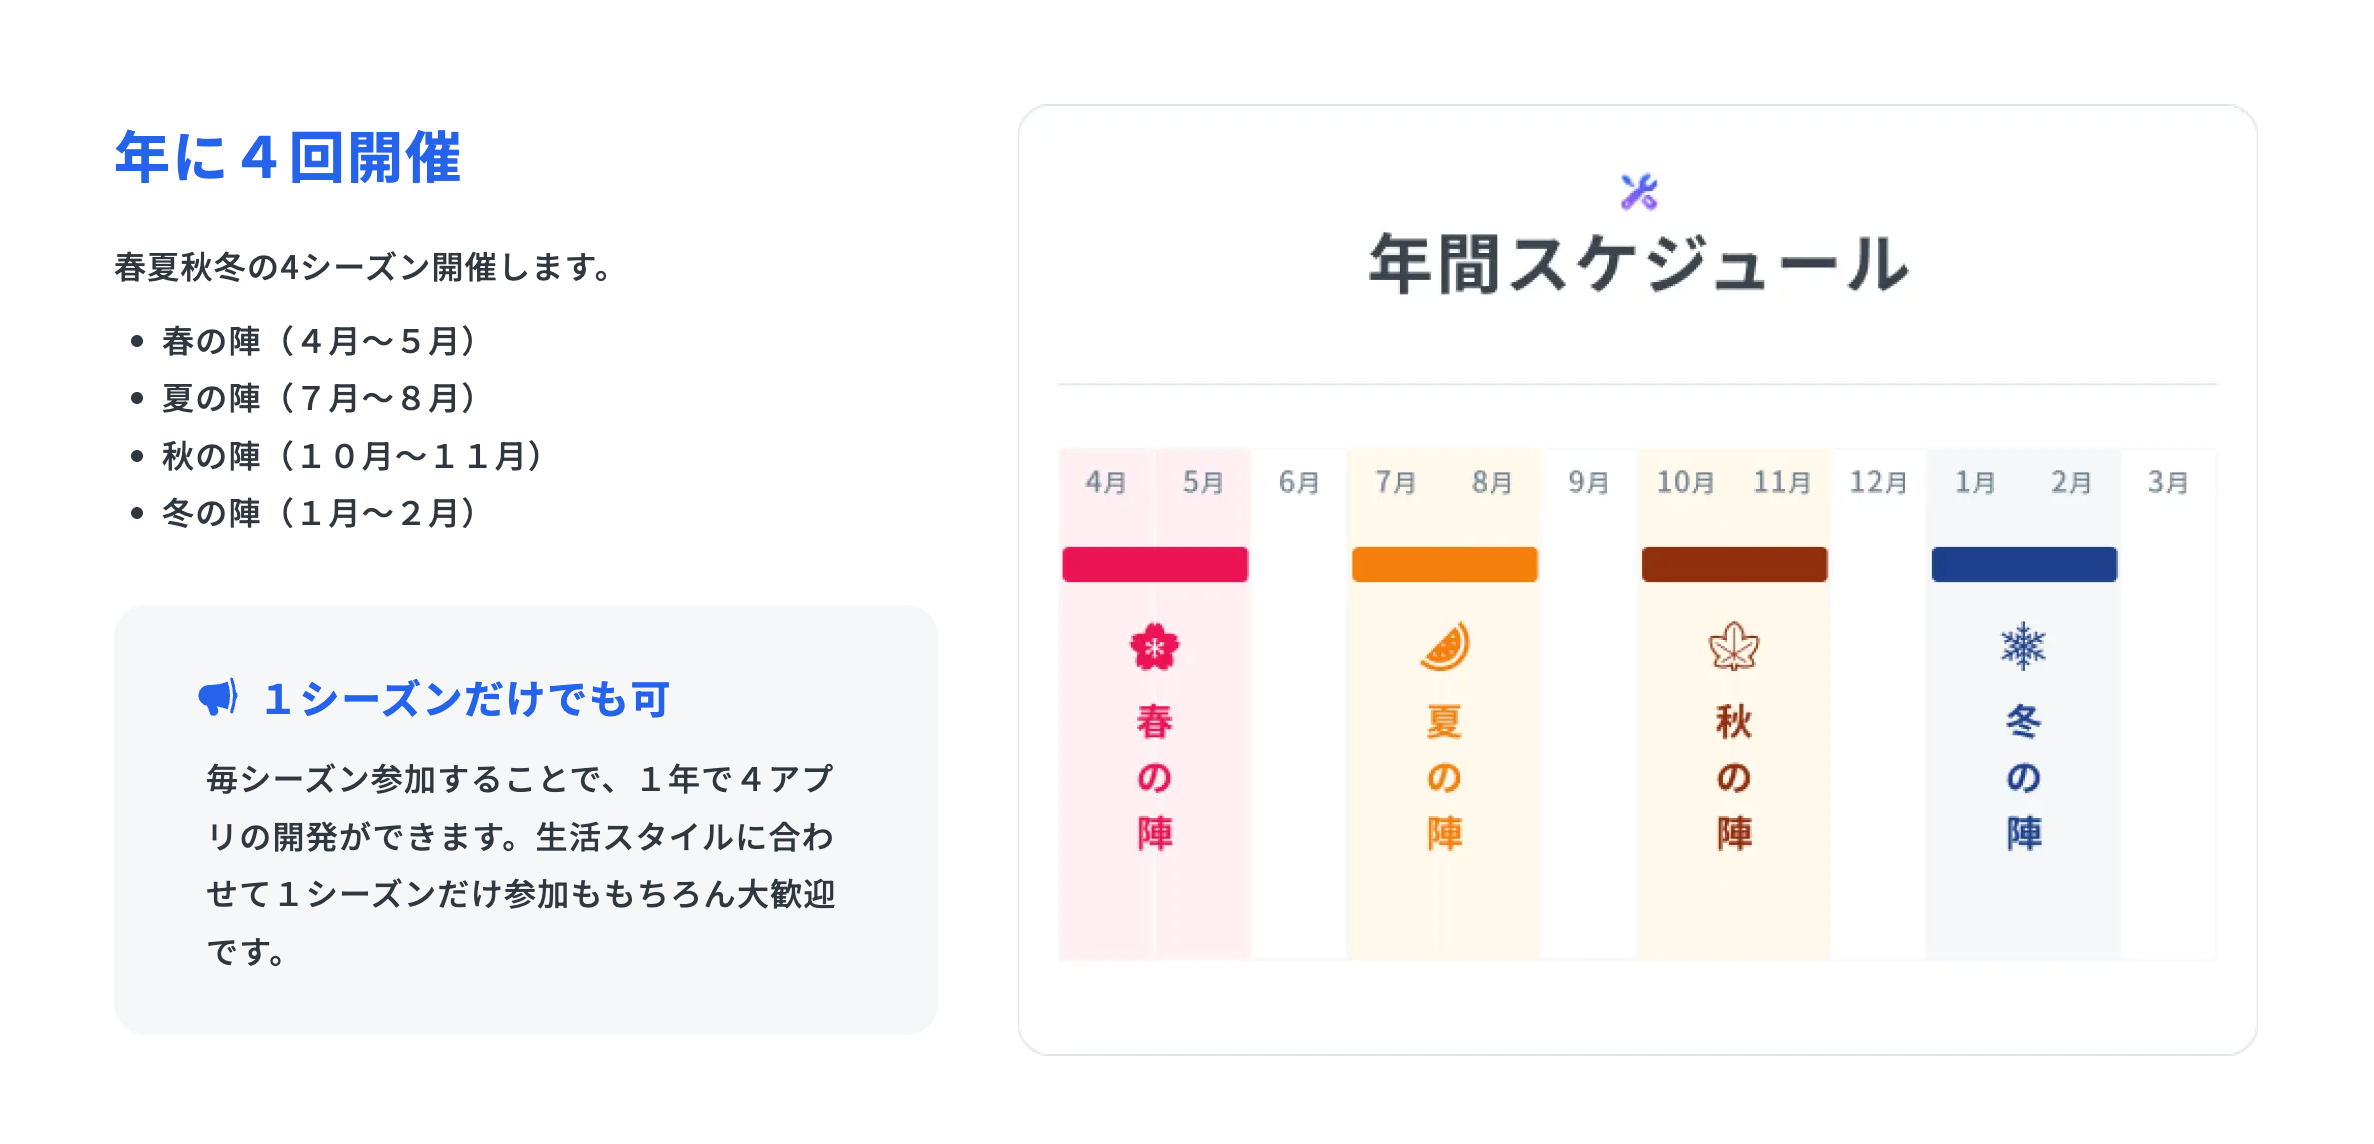Screen dimensions: 2374x1144
Task: Click the blue snowflake winter icon
Action: [2023, 646]
